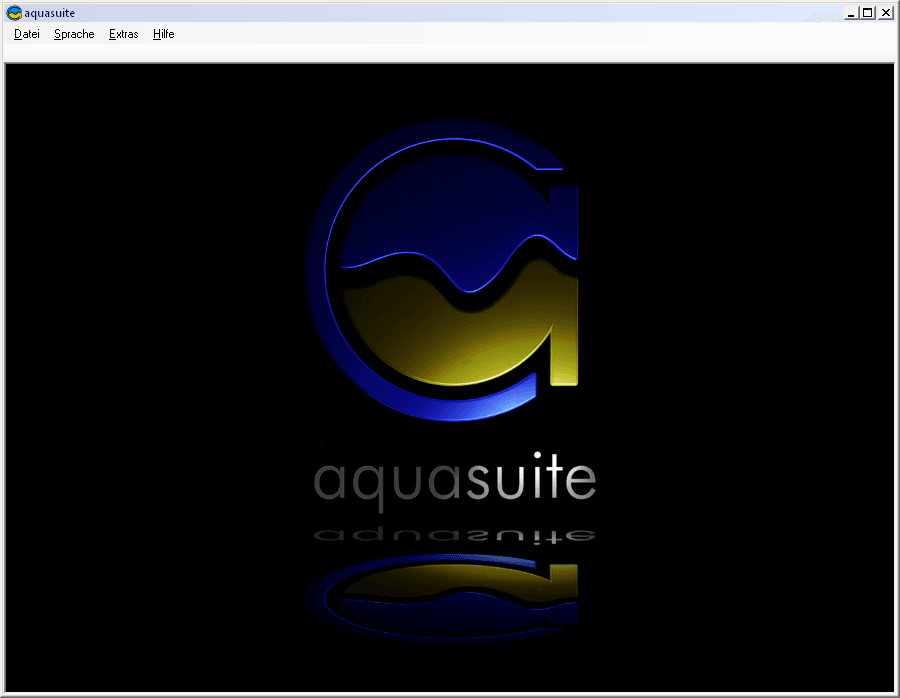
Task: Minimize the aquasuite window
Action: [851, 13]
